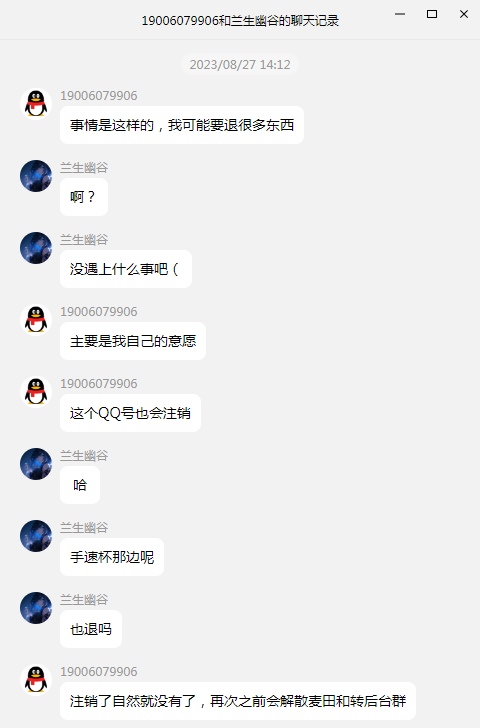Maximize the chat record window
The width and height of the screenshot is (480, 728).
pos(432,14)
